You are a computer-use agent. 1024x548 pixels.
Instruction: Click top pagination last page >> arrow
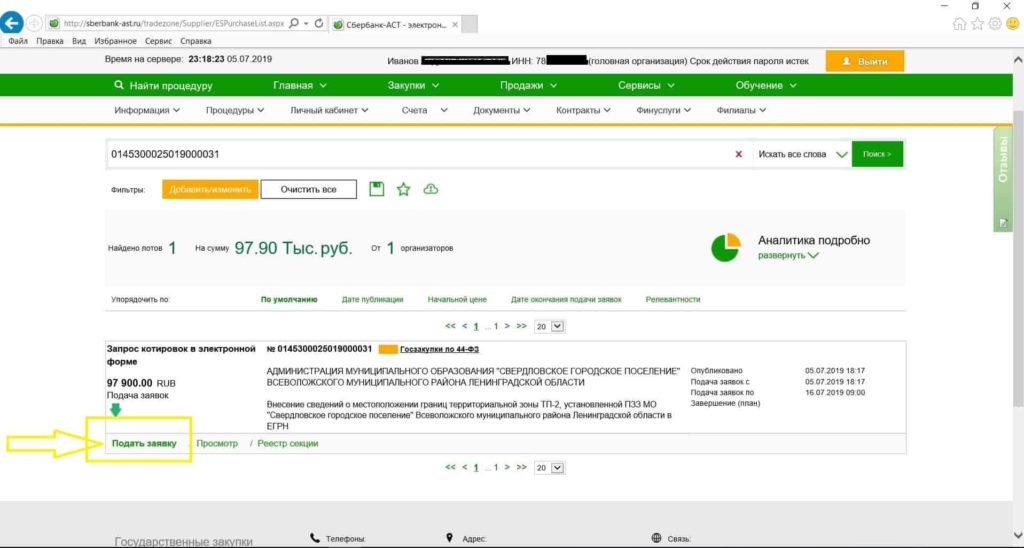(521, 326)
